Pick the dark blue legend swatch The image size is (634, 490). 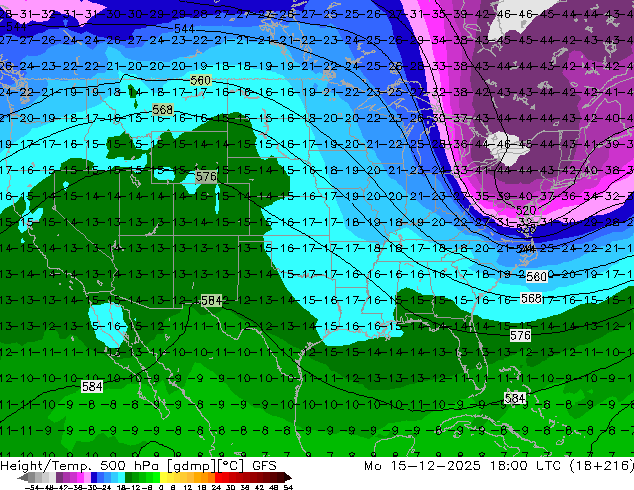94,477
